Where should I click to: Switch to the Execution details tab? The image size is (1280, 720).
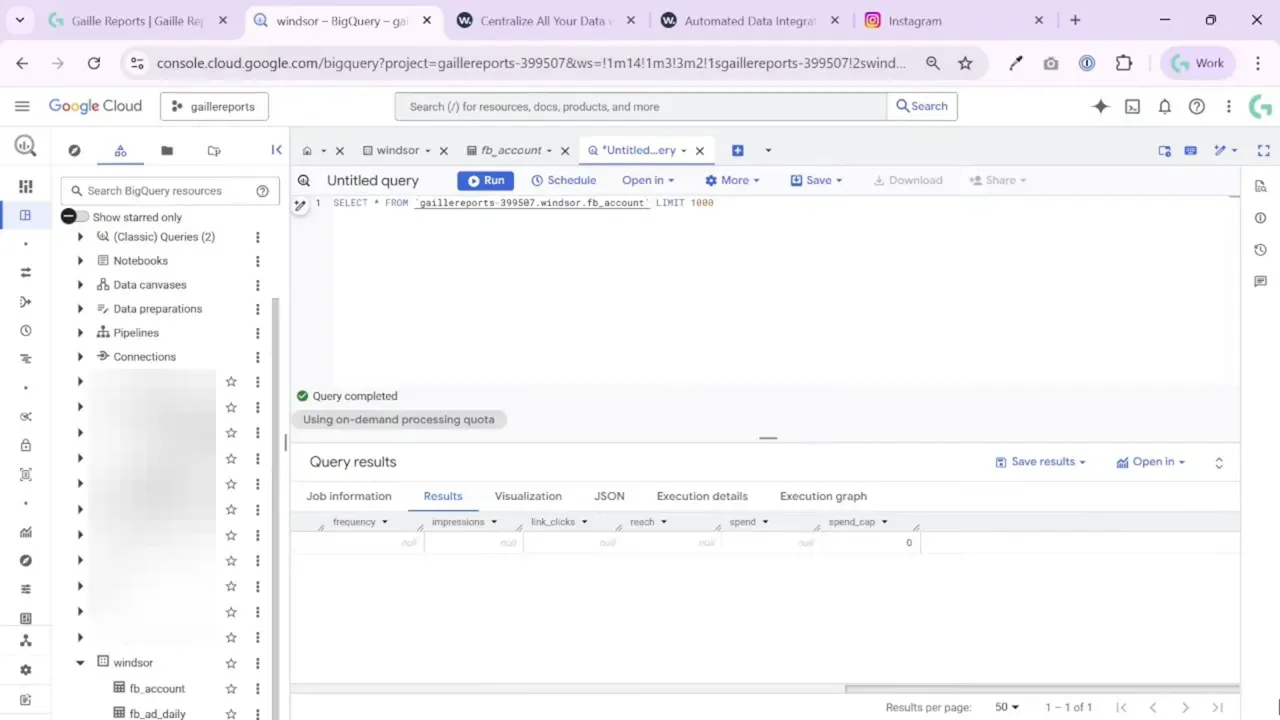point(702,496)
